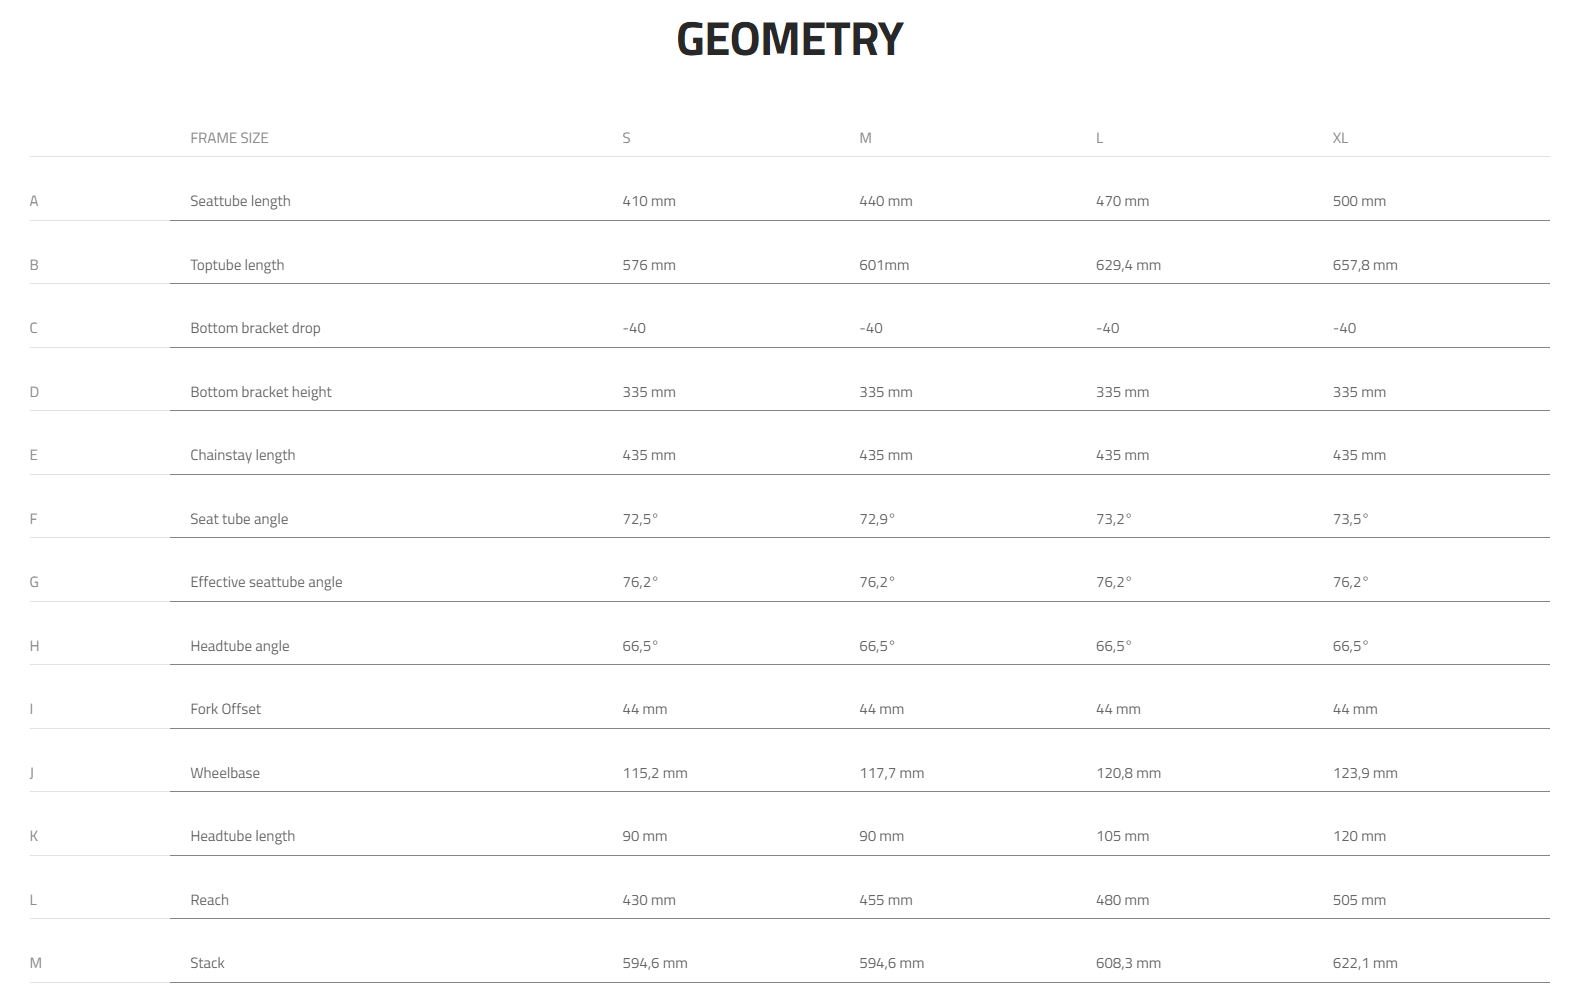Viewport: 1573px width, 1002px height.
Task: Click the L size column header
Action: pos(1099,138)
